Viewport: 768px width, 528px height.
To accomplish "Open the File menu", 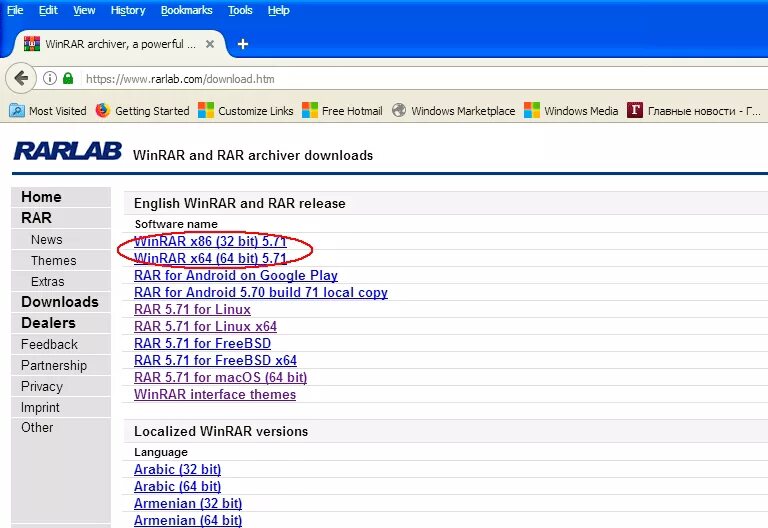I will tap(15, 10).
